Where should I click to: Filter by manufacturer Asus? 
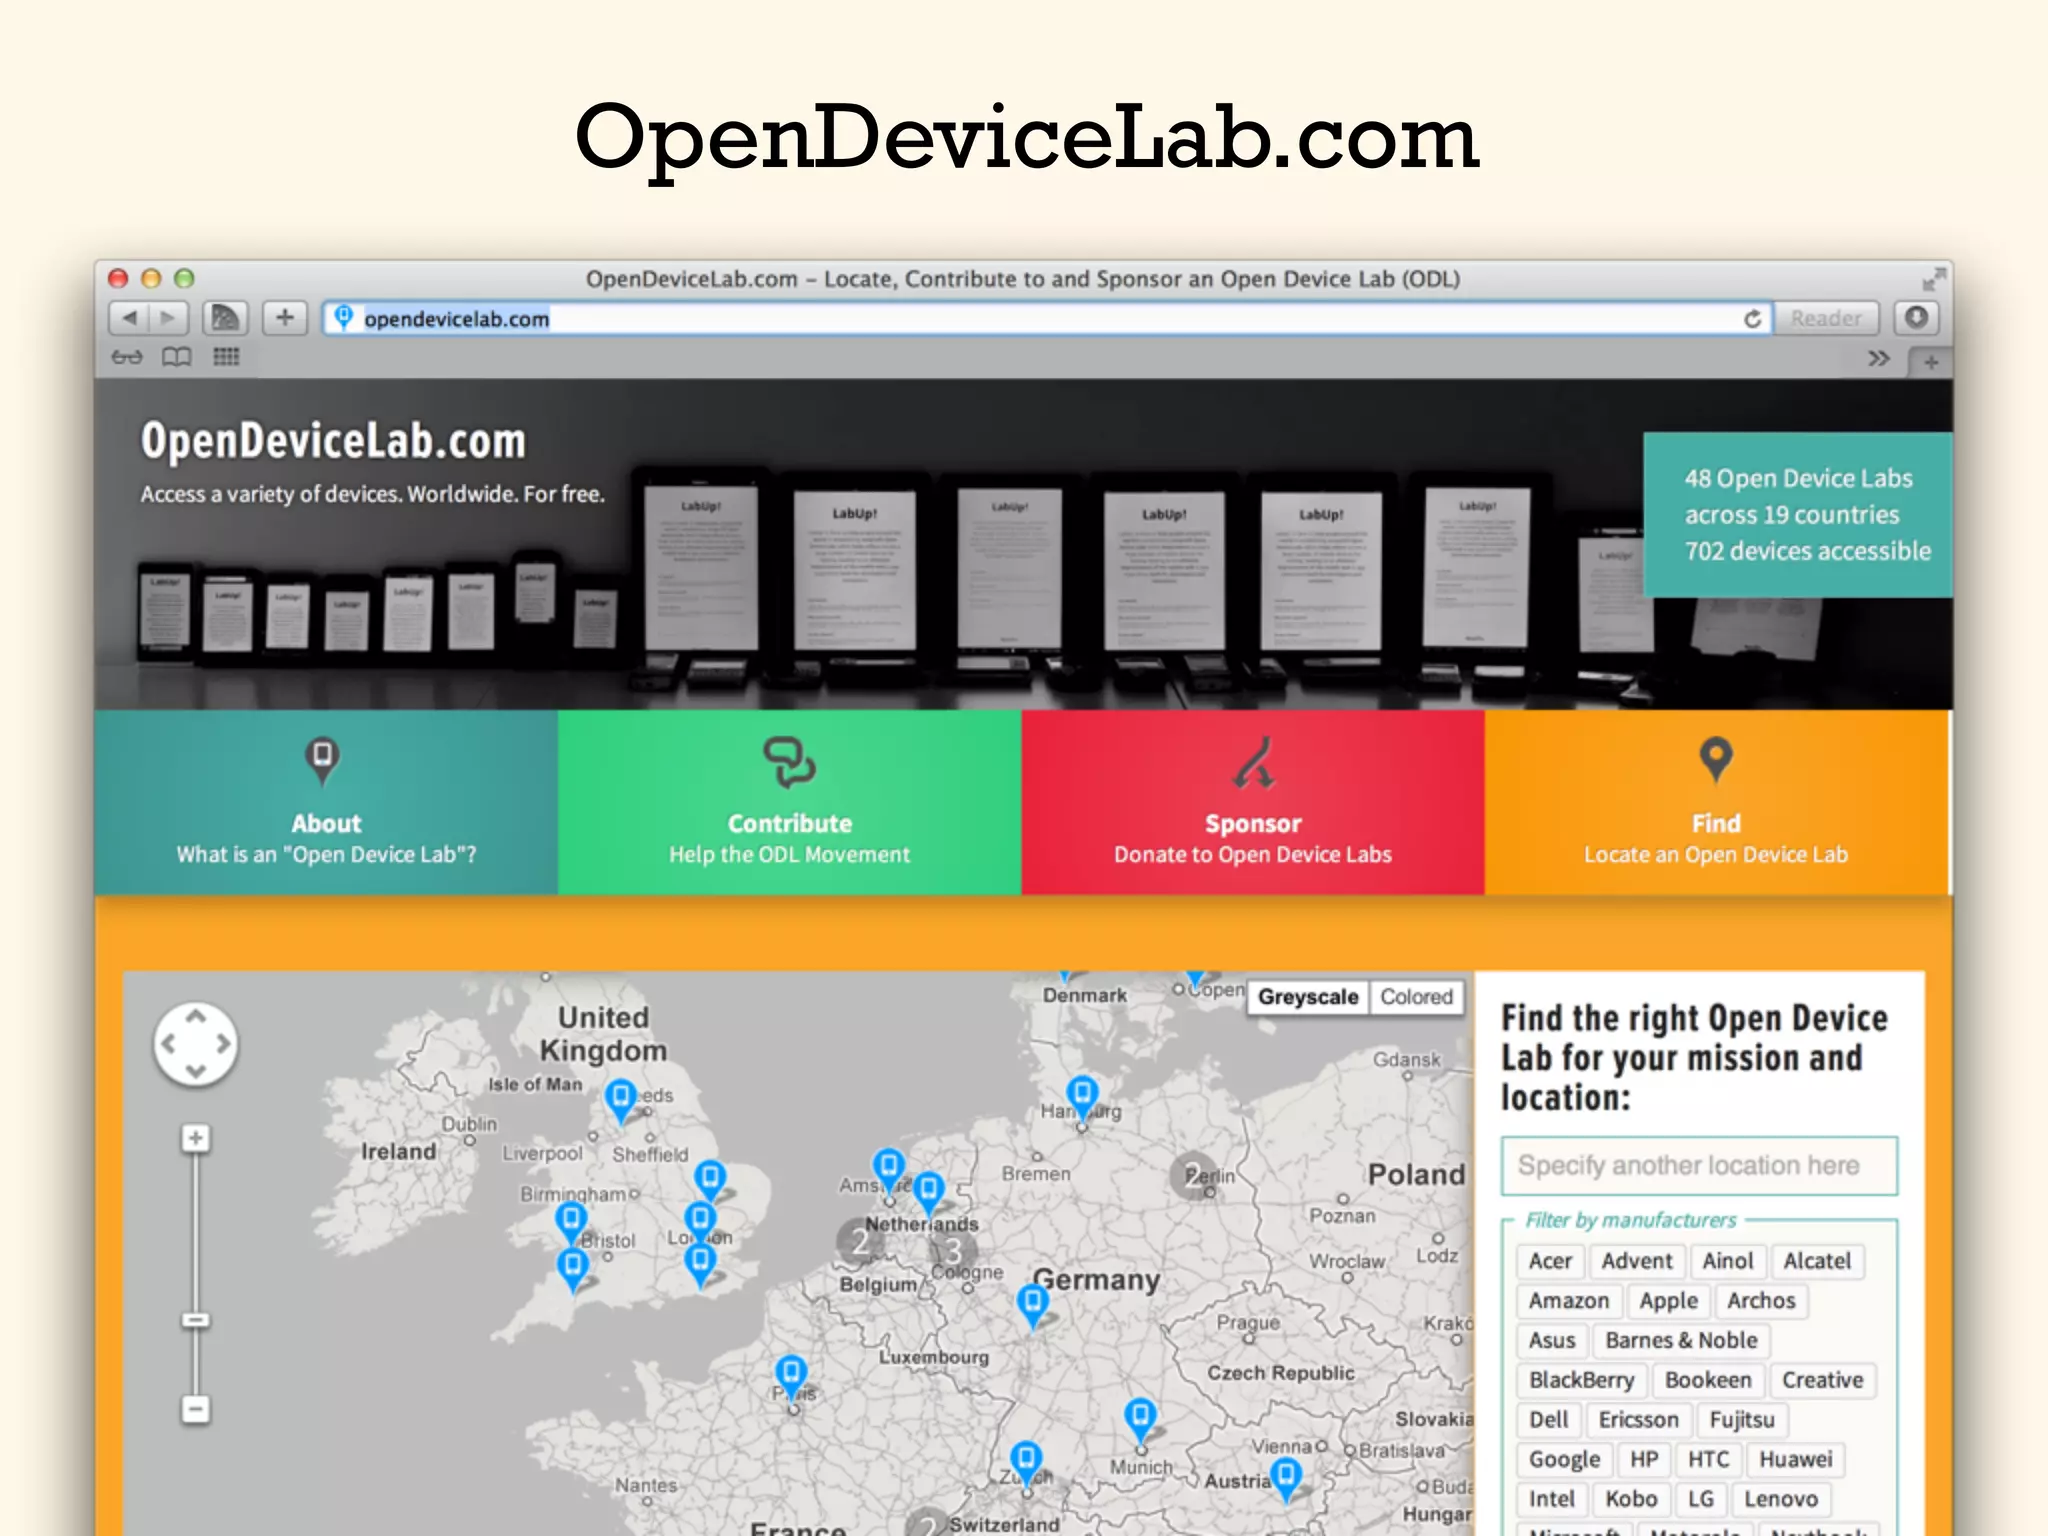[1552, 1340]
